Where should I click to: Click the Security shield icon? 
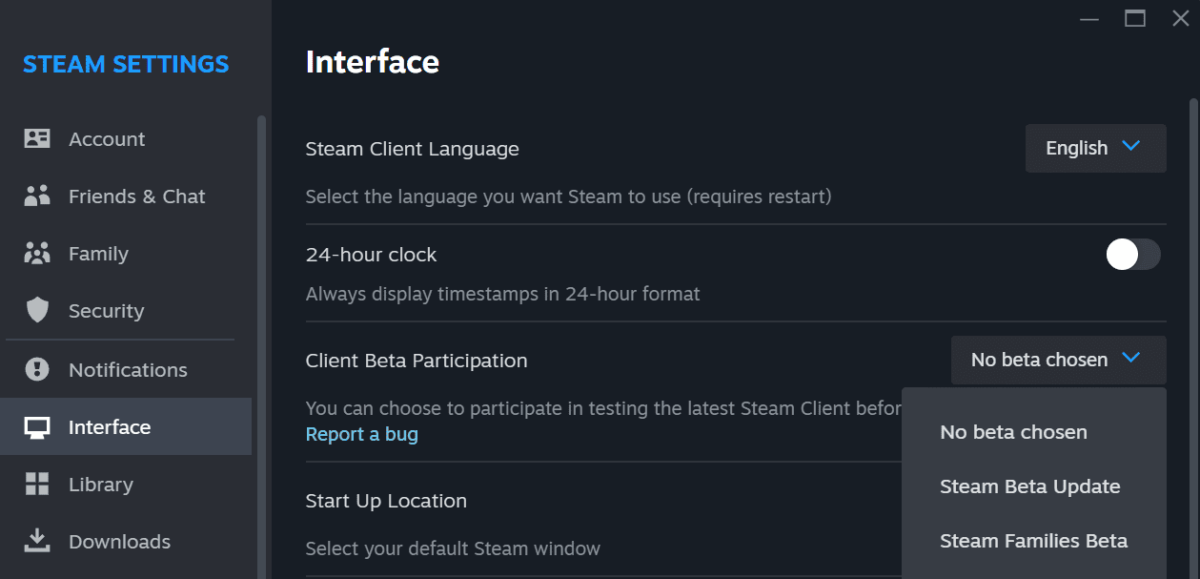[x=37, y=311]
